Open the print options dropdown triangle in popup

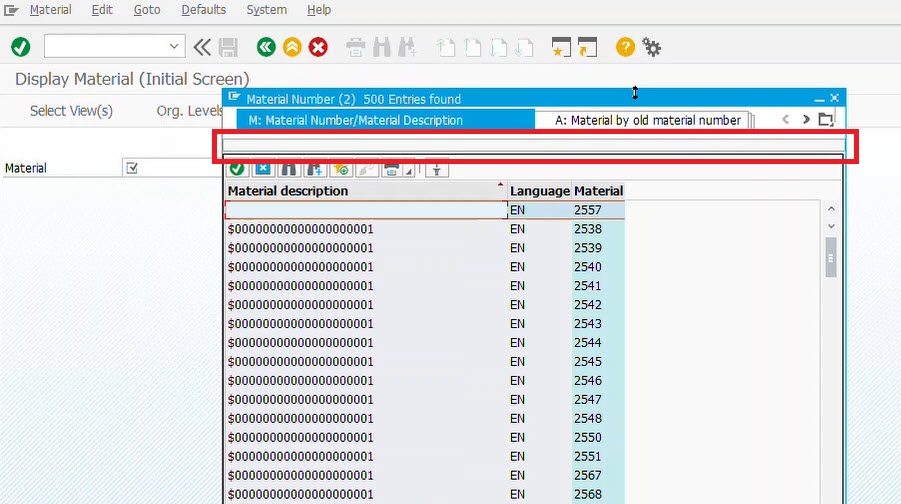[409, 170]
